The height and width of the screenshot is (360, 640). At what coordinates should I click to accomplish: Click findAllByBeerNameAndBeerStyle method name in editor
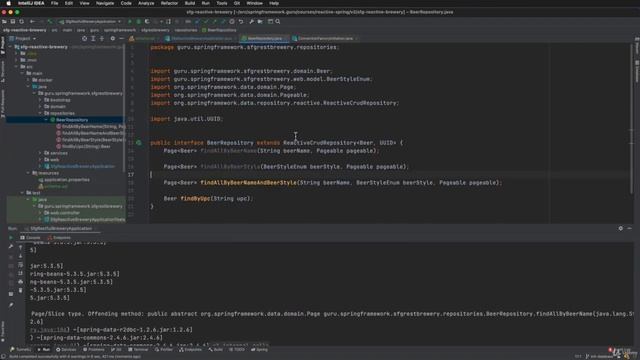pyautogui.click(x=248, y=182)
